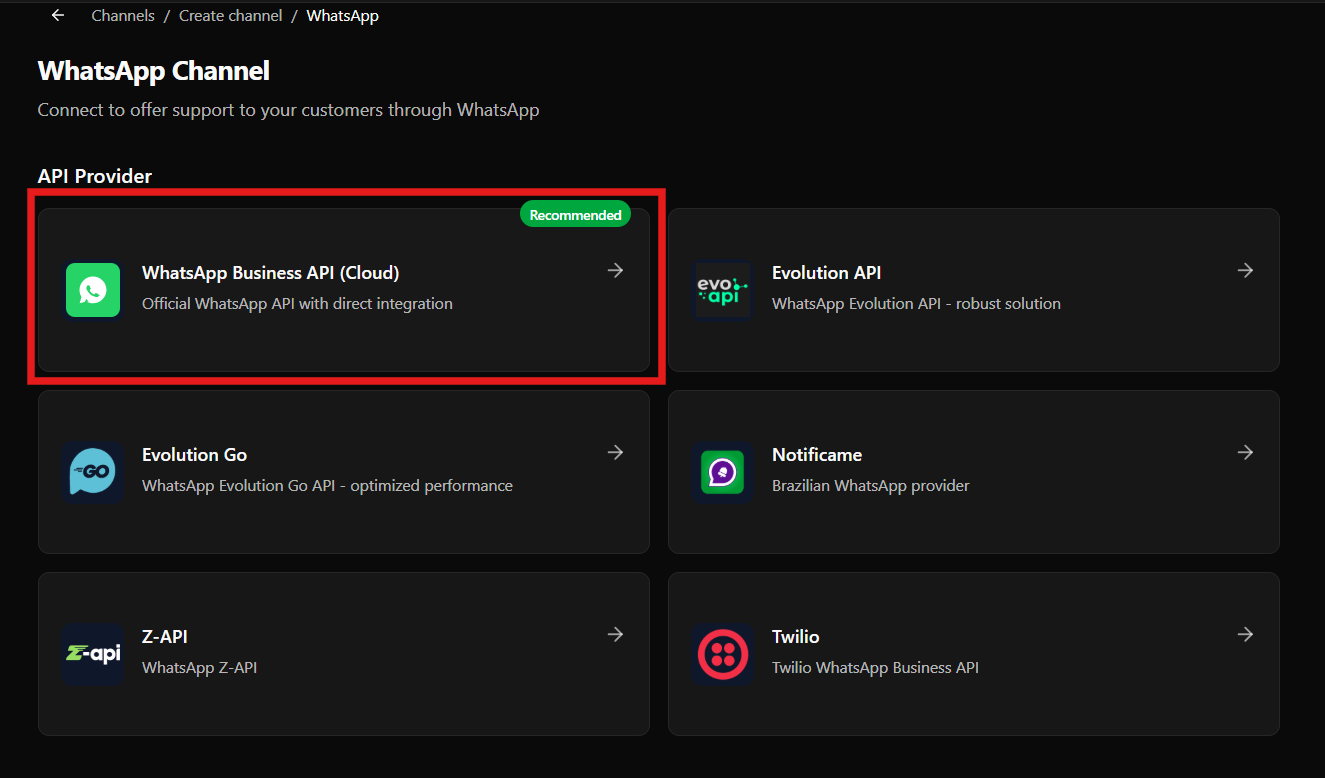Click 'Twilio WhatsApp Business API' description
The width and height of the screenshot is (1325, 778).
pyautogui.click(x=875, y=667)
